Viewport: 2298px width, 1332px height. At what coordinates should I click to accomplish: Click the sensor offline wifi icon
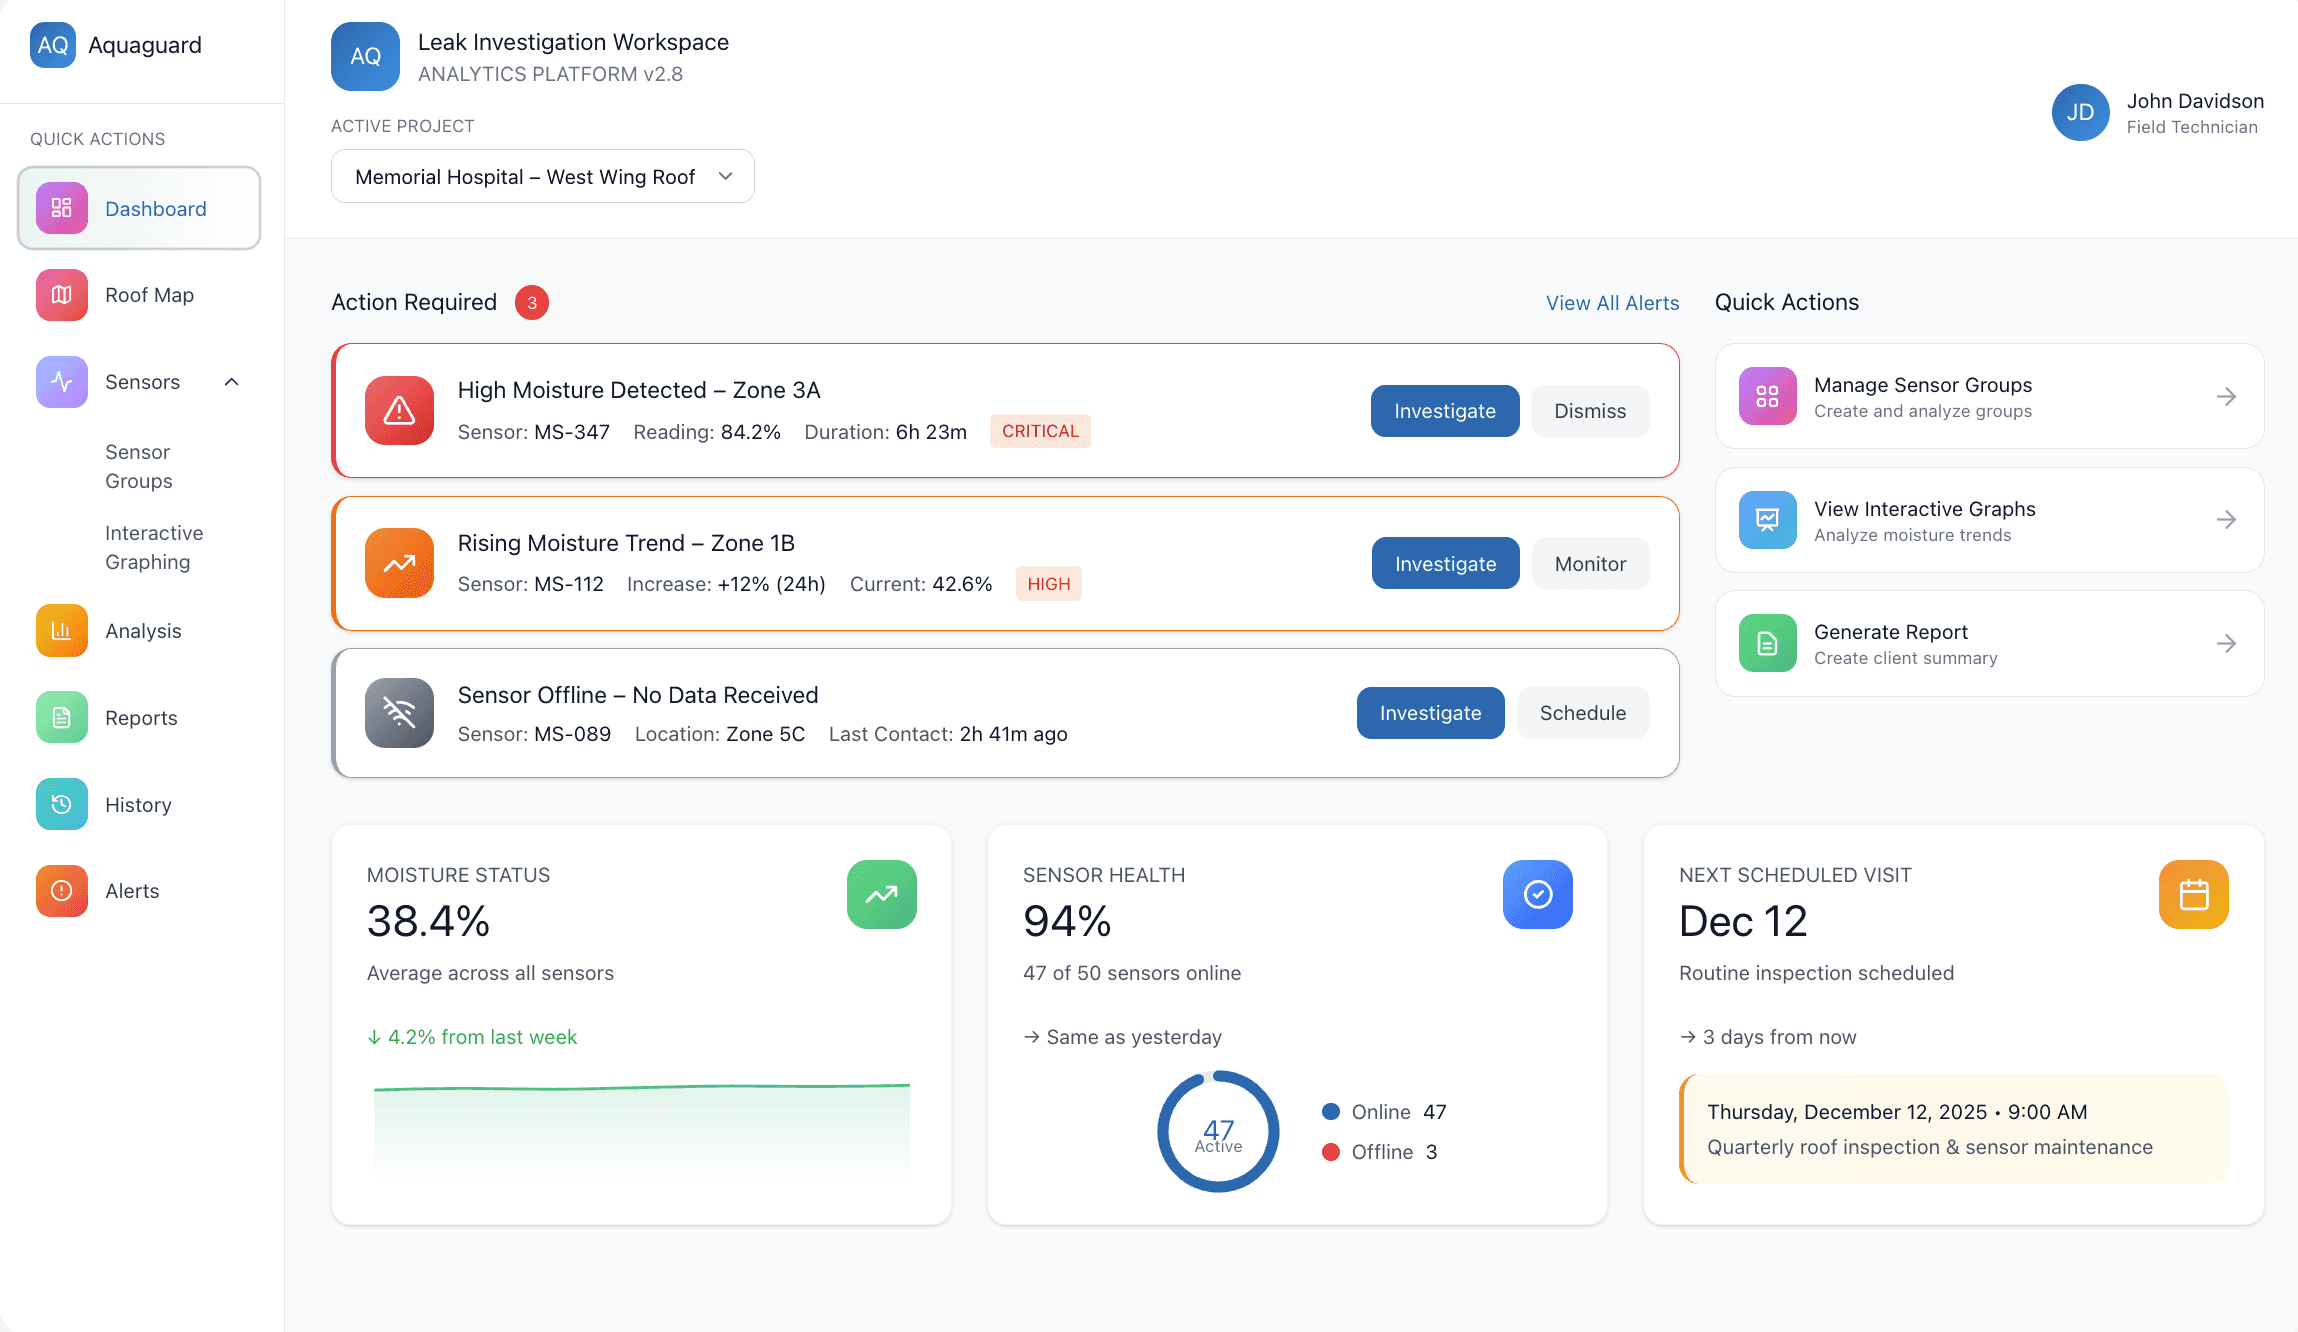point(399,713)
